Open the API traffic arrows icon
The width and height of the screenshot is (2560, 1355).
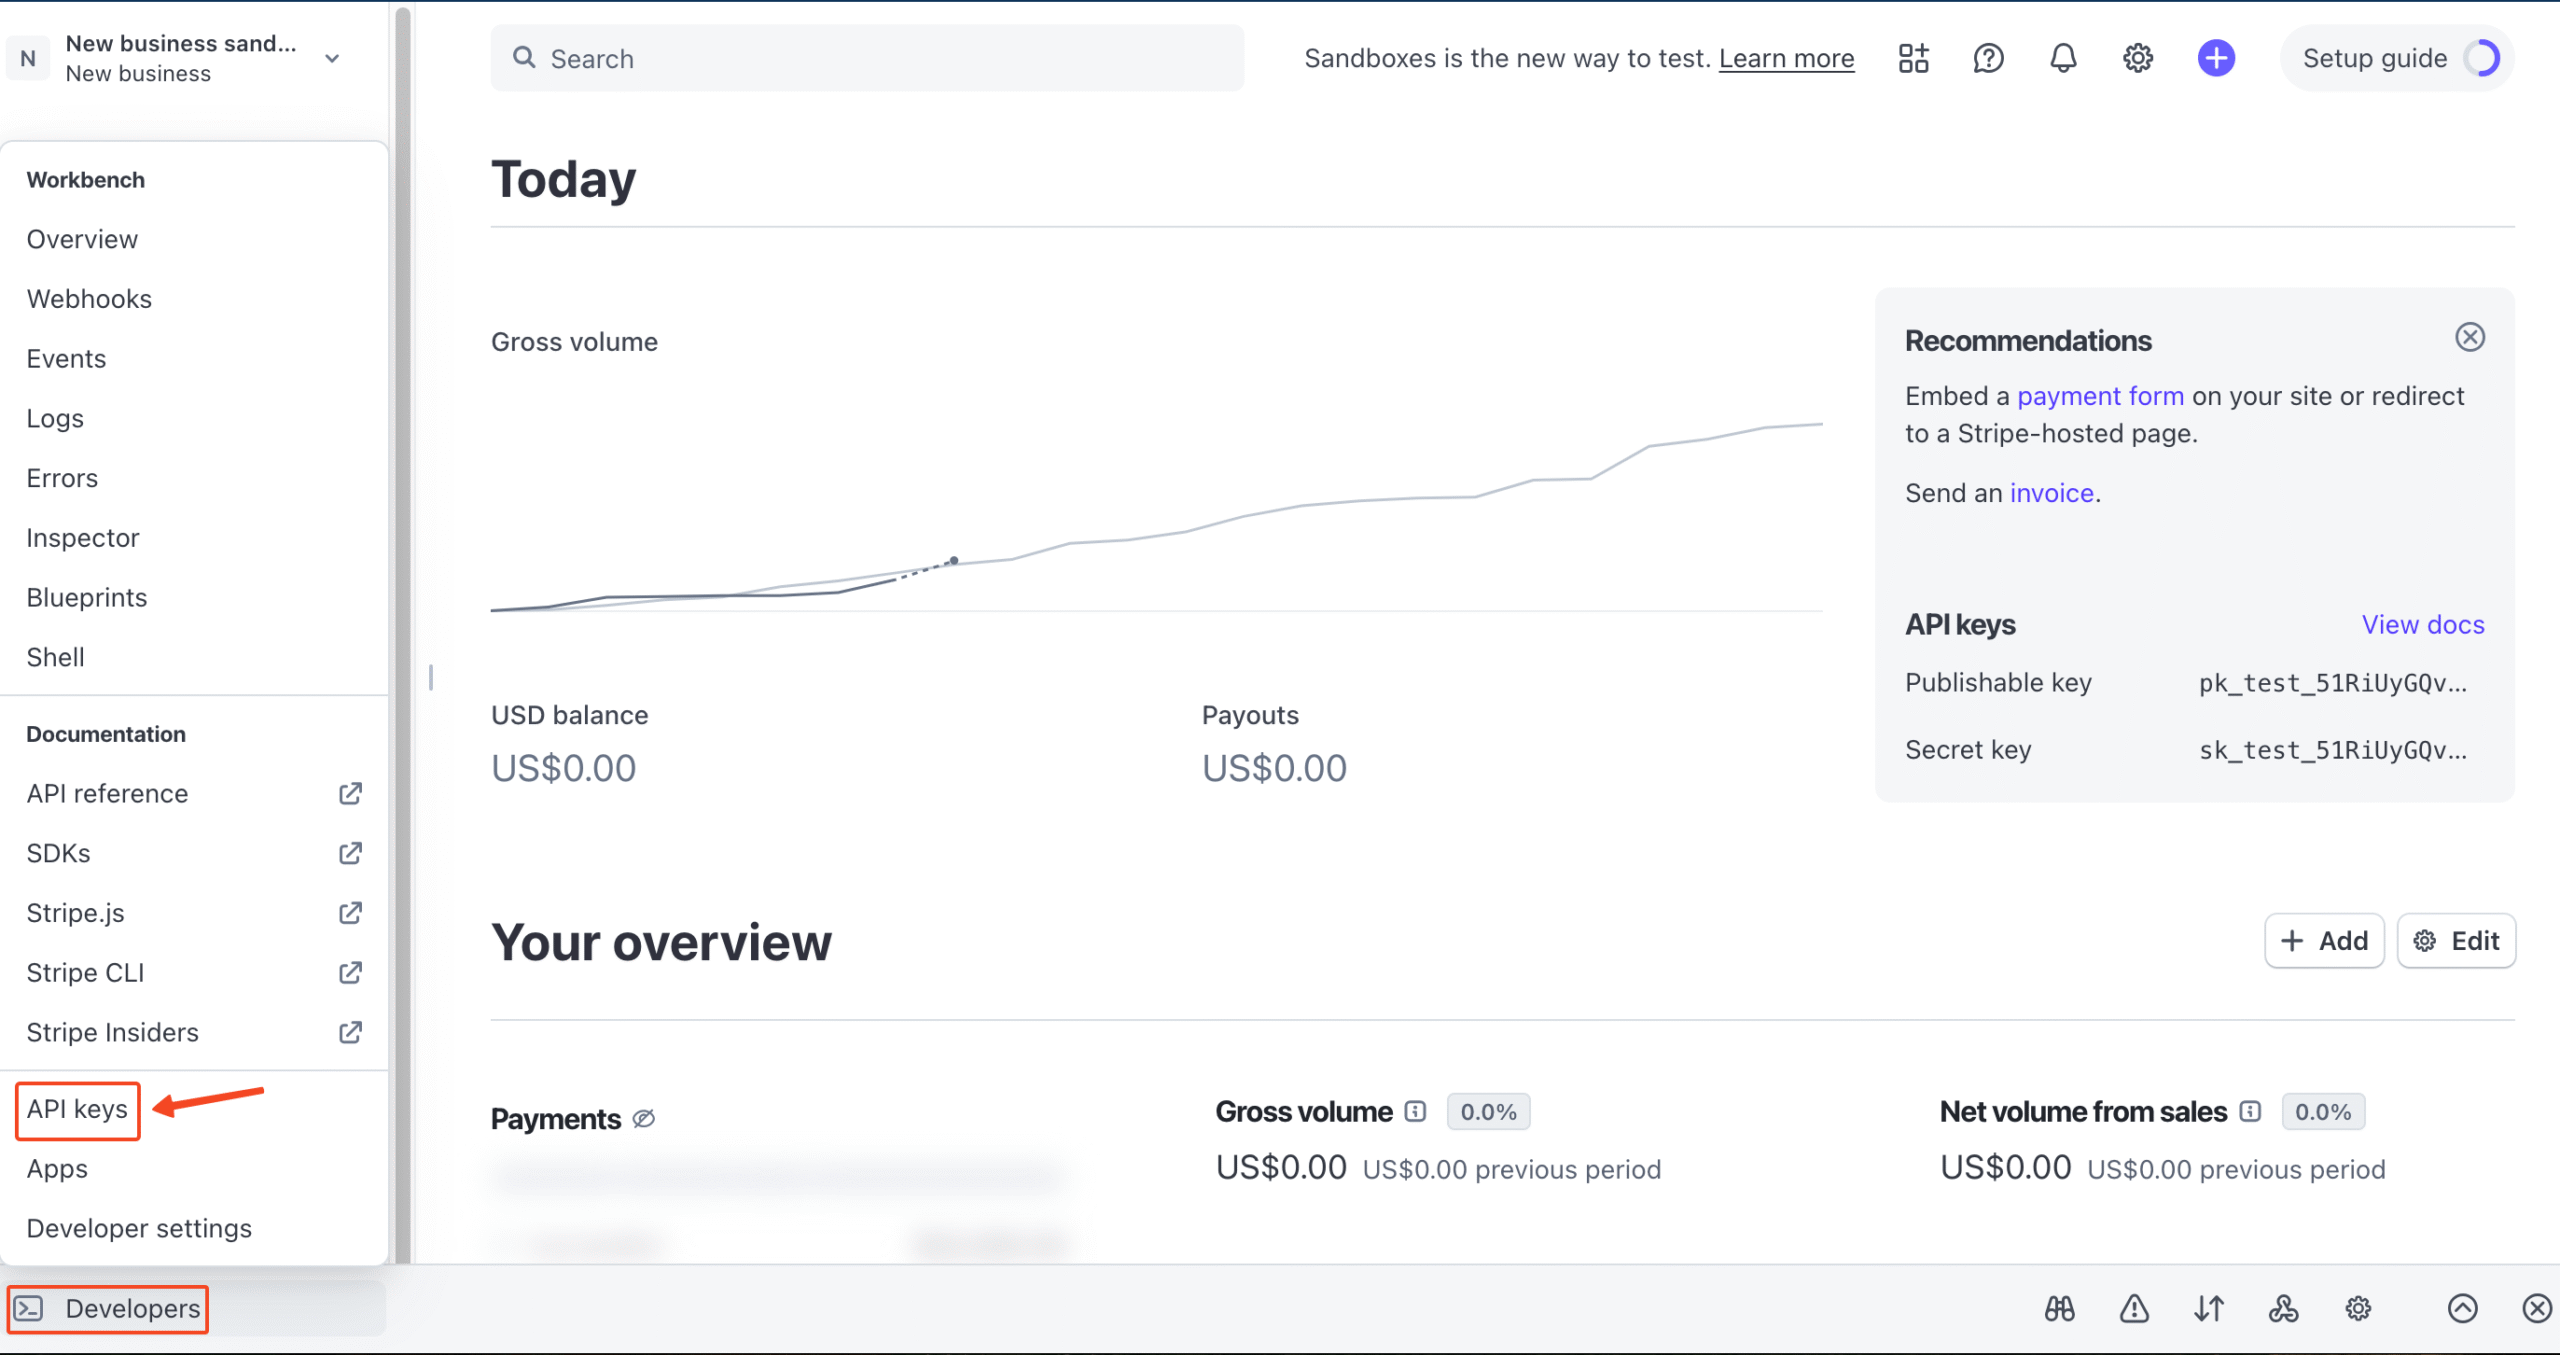tap(2209, 1308)
